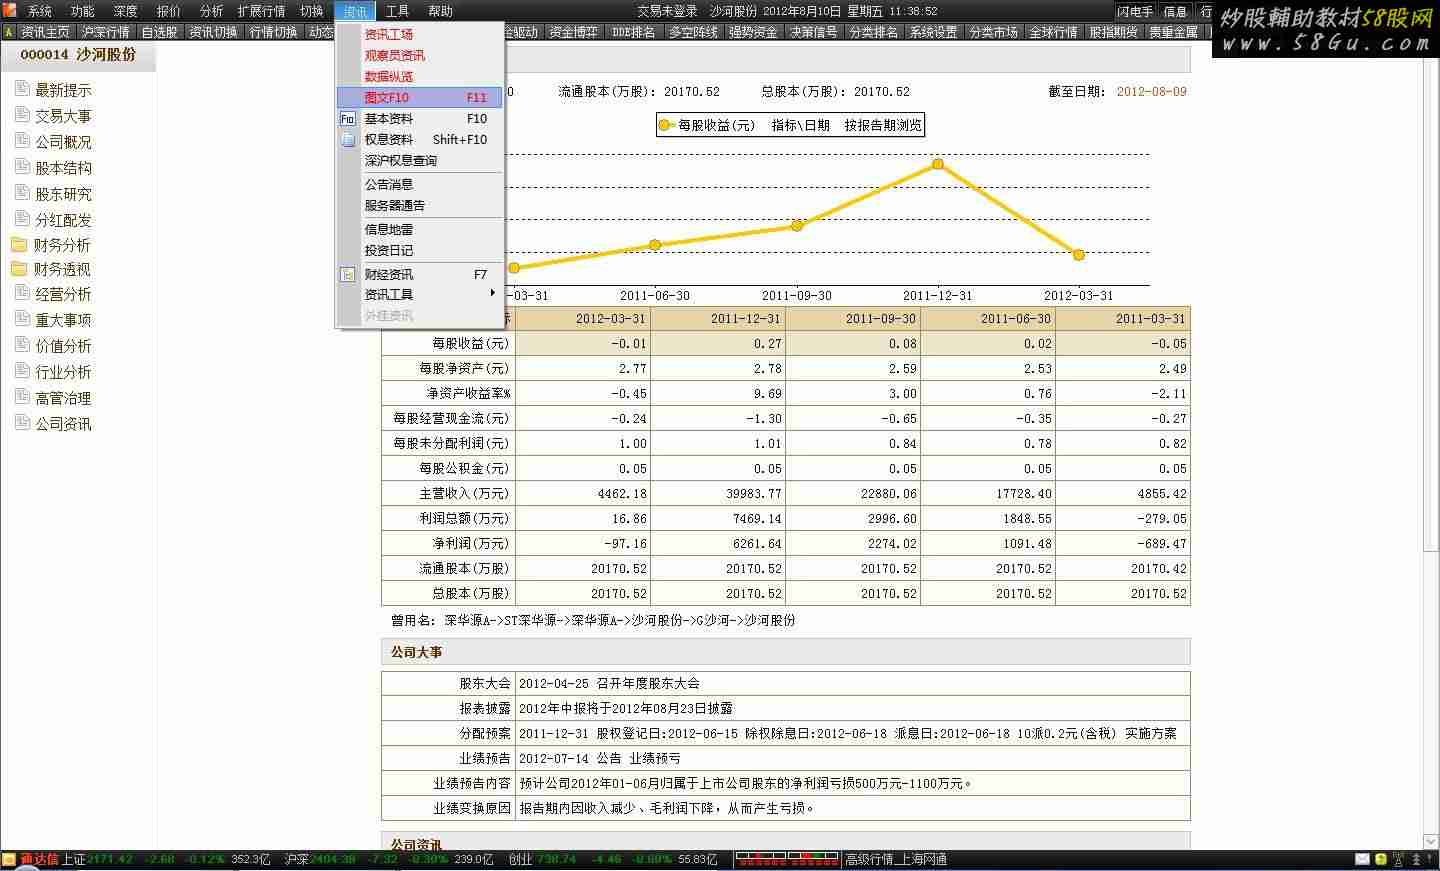1440x871 pixels.
Task: Select highlighted 图文F10 menu entry
Action: click(419, 97)
